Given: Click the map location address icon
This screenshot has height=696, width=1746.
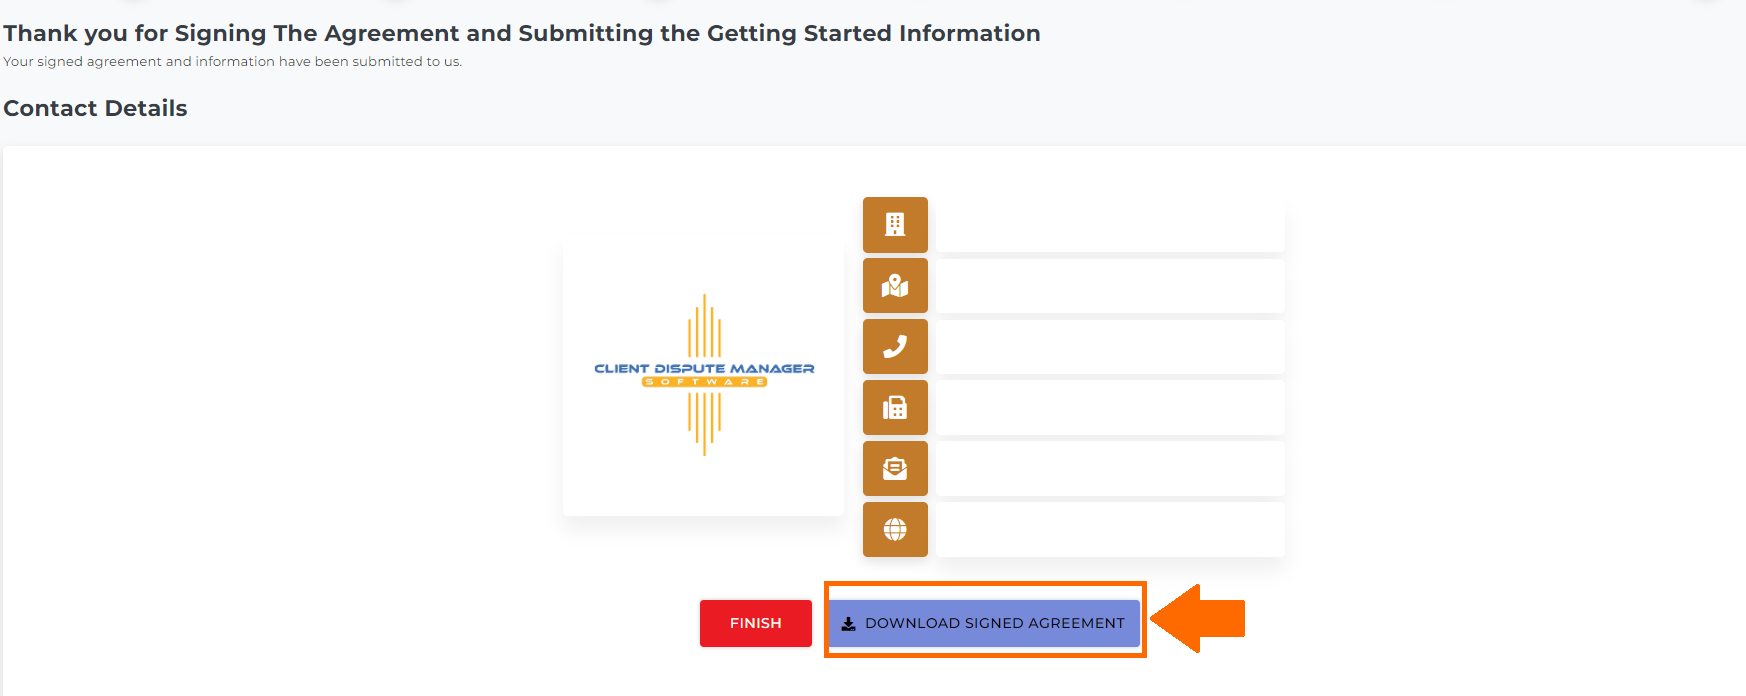Looking at the screenshot, I should pyautogui.click(x=895, y=286).
